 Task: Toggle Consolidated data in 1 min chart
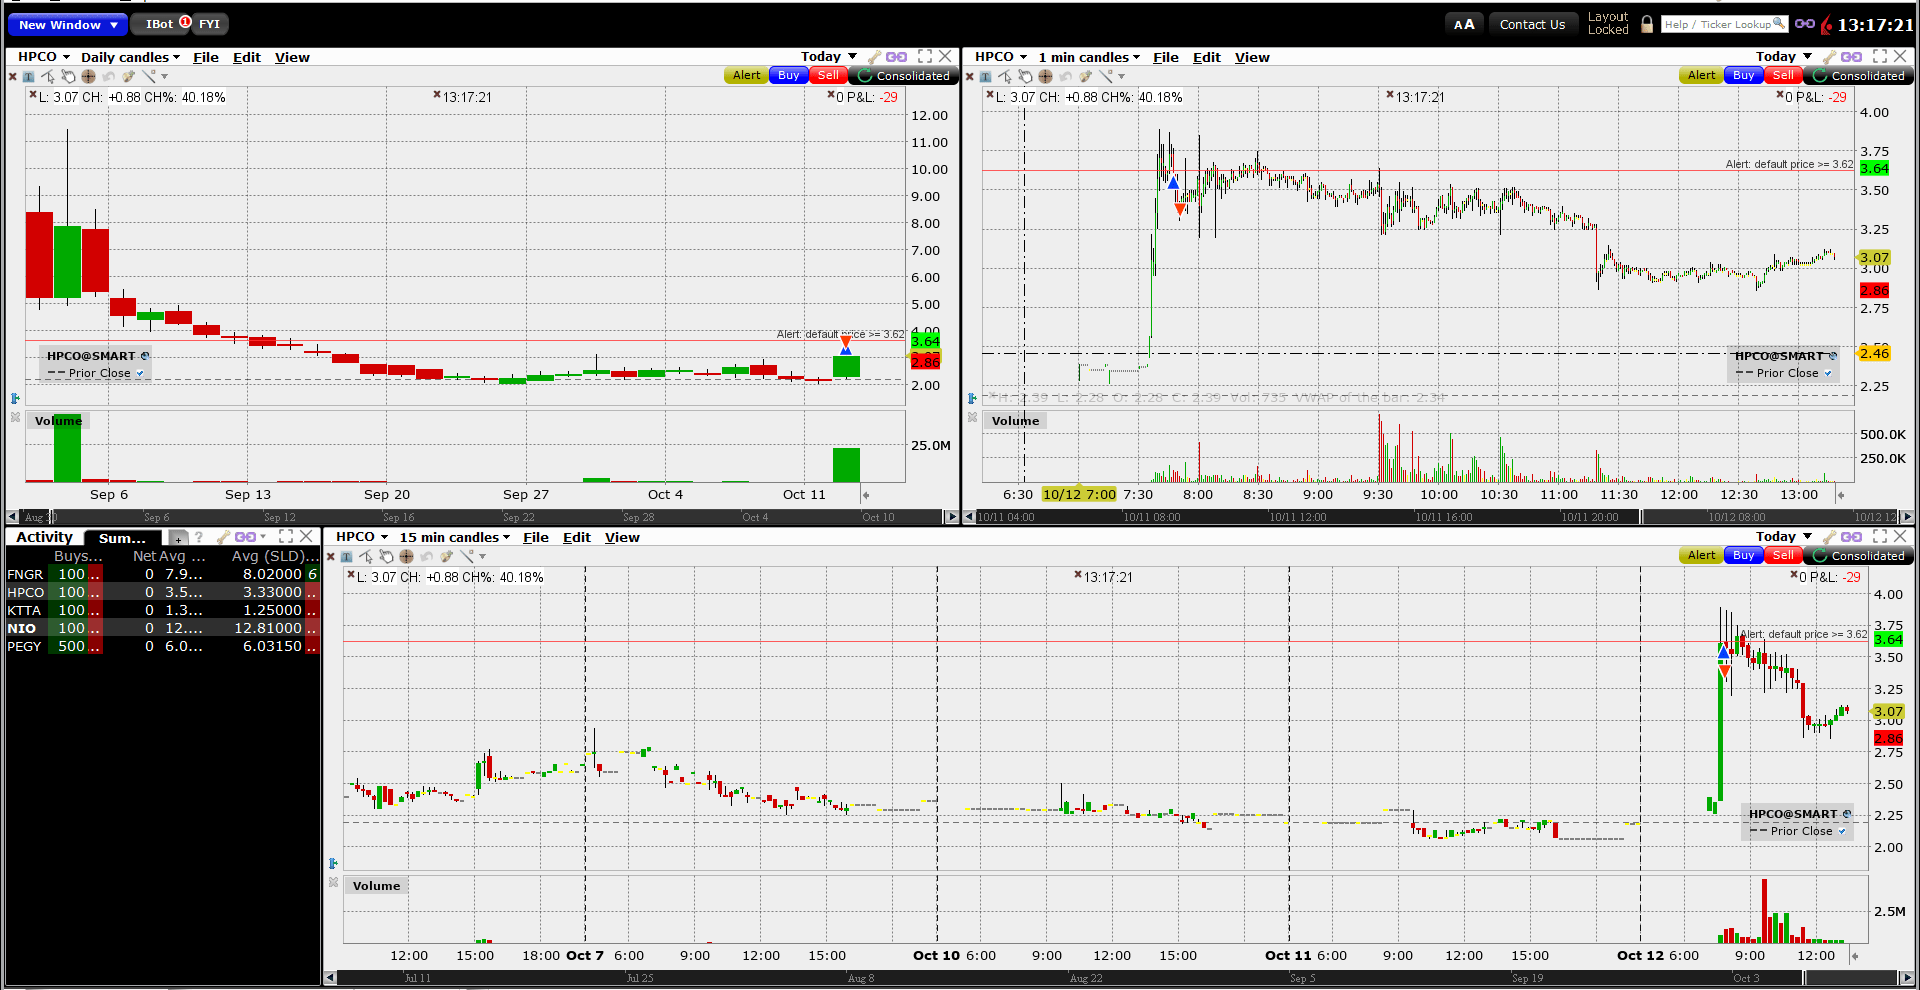[1859, 76]
